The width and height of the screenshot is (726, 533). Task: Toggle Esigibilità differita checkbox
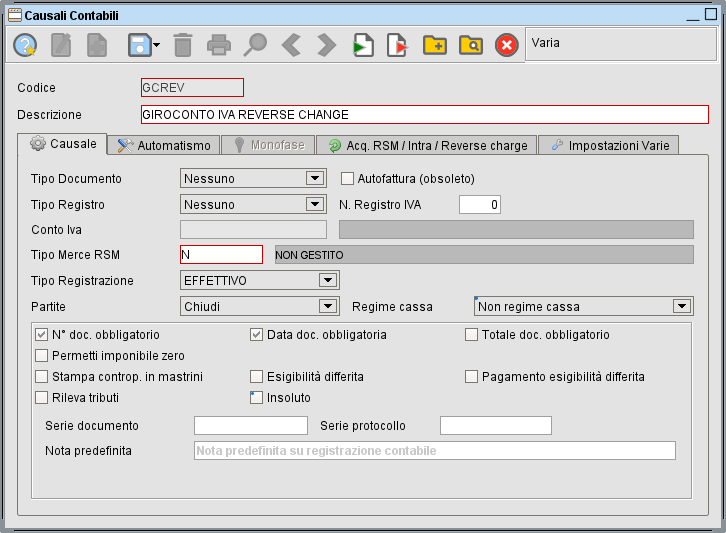[x=257, y=376]
